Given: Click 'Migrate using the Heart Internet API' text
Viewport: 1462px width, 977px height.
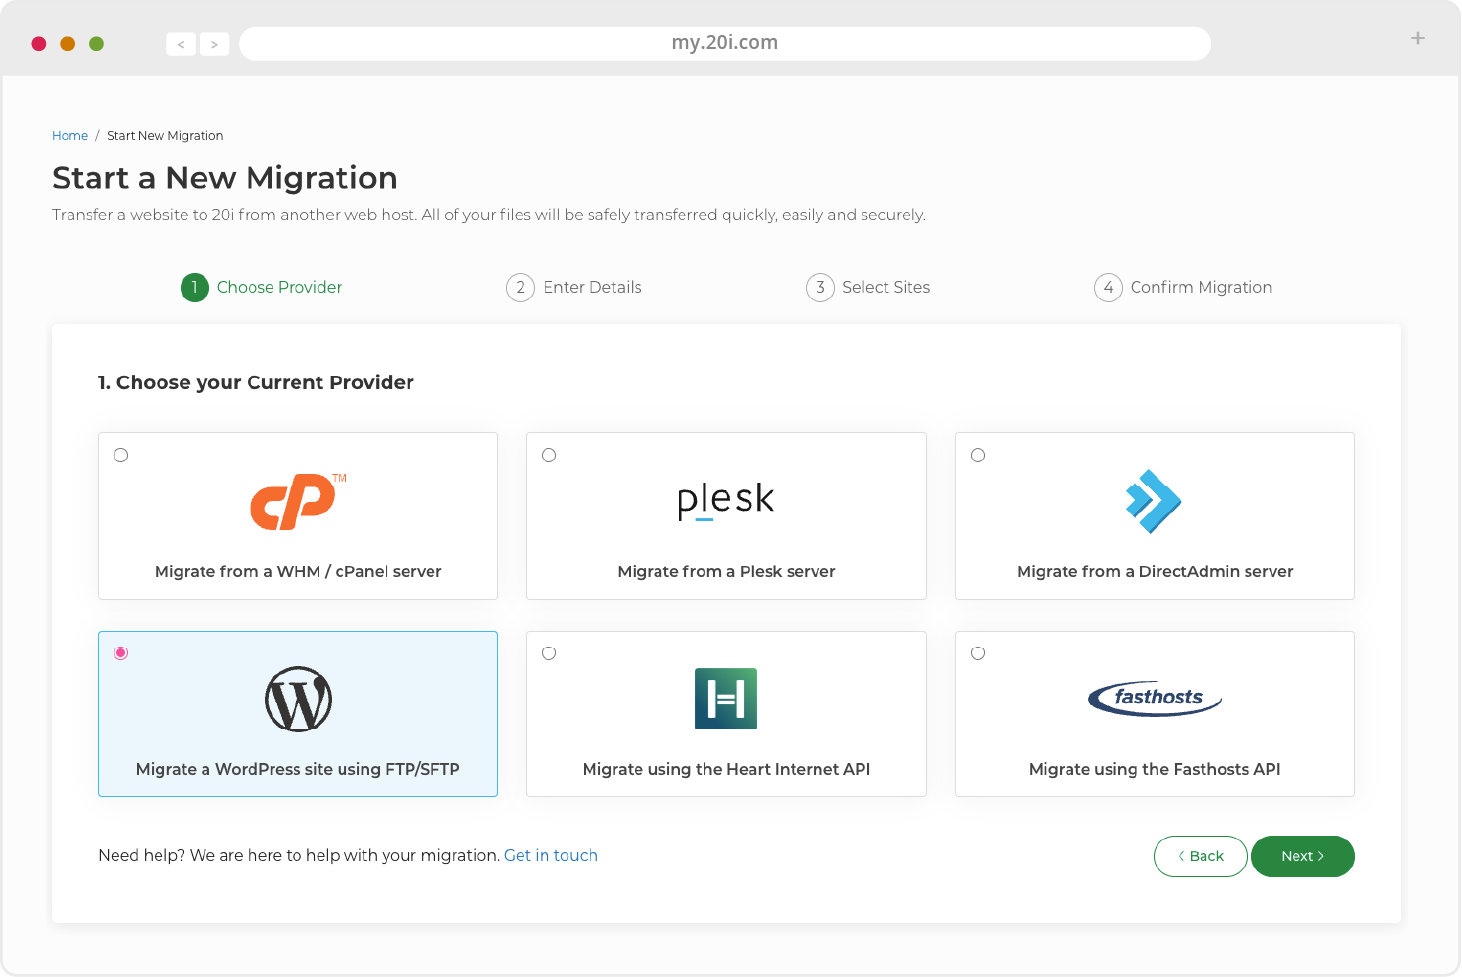Looking at the screenshot, I should 726,769.
